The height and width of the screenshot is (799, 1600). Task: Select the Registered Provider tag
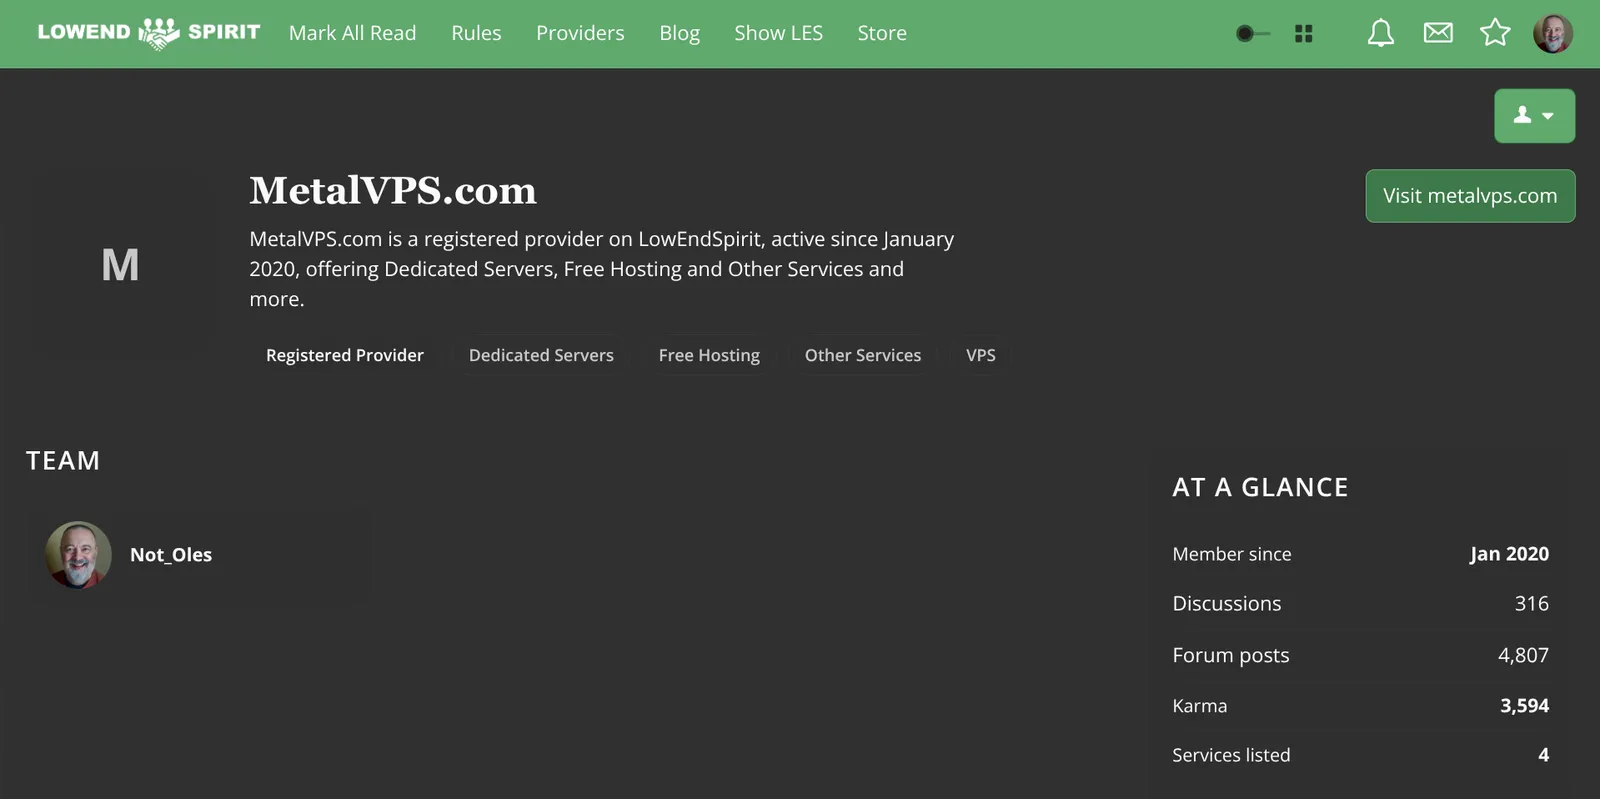pos(345,355)
